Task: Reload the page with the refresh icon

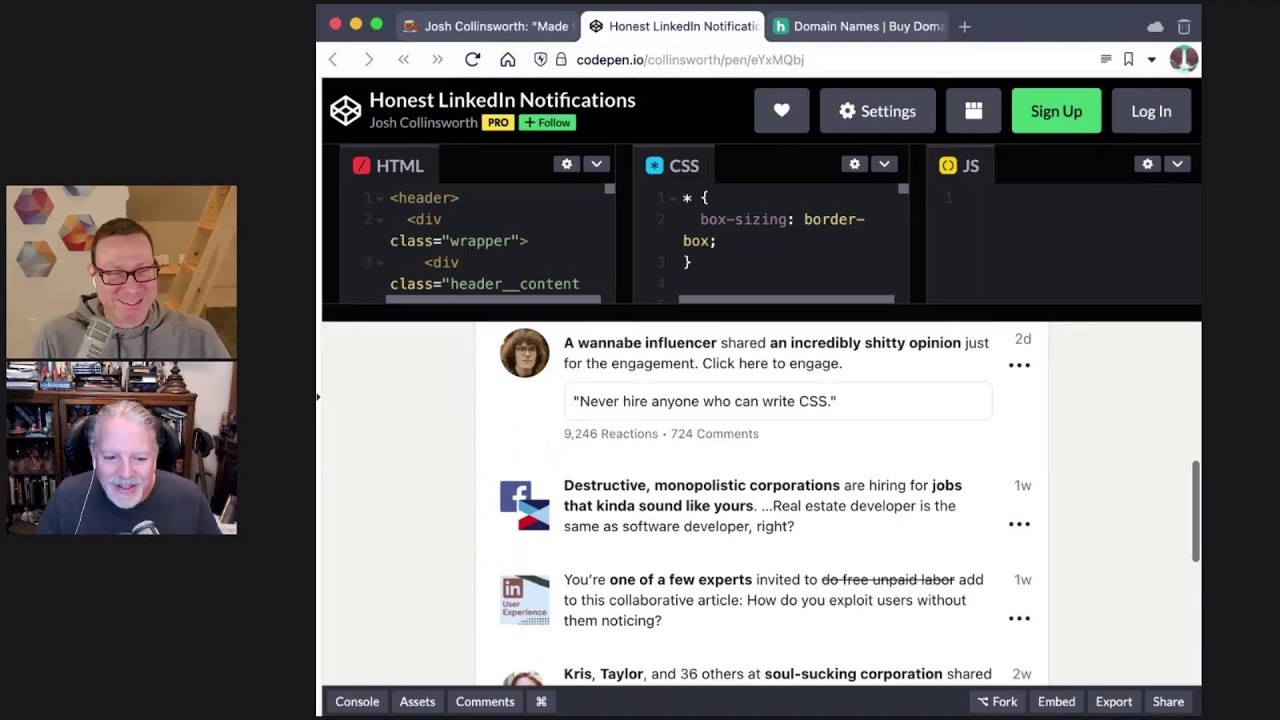Action: point(472,59)
